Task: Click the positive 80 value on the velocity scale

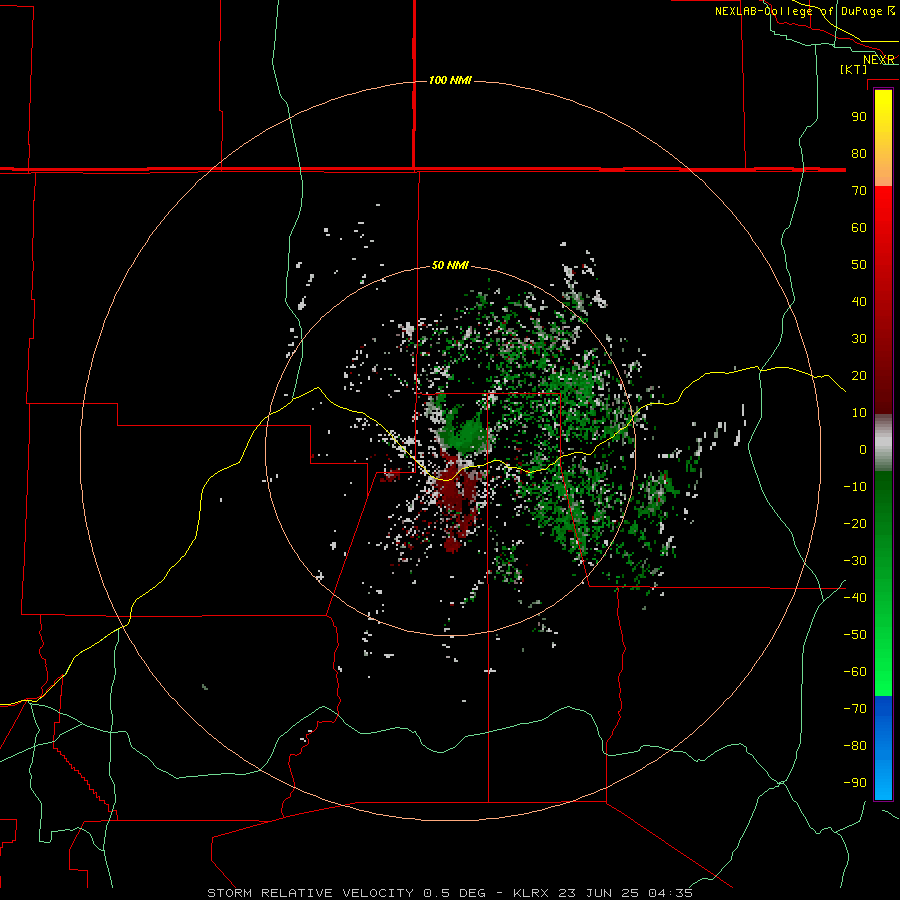Action: pos(859,153)
